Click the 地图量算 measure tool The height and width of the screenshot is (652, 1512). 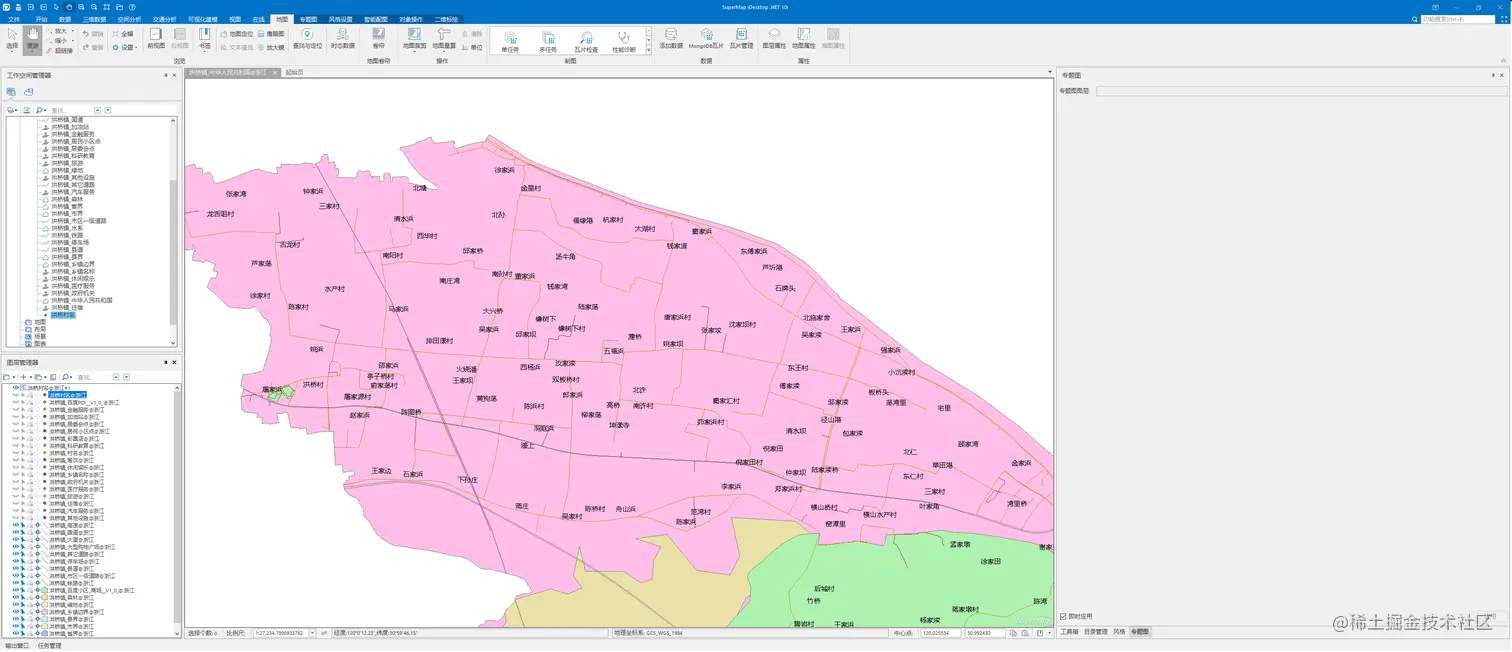[x=444, y=38]
